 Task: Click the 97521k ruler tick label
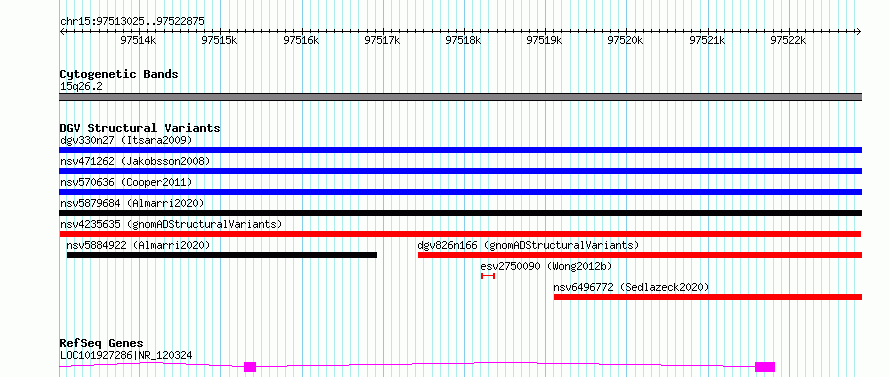(x=707, y=40)
